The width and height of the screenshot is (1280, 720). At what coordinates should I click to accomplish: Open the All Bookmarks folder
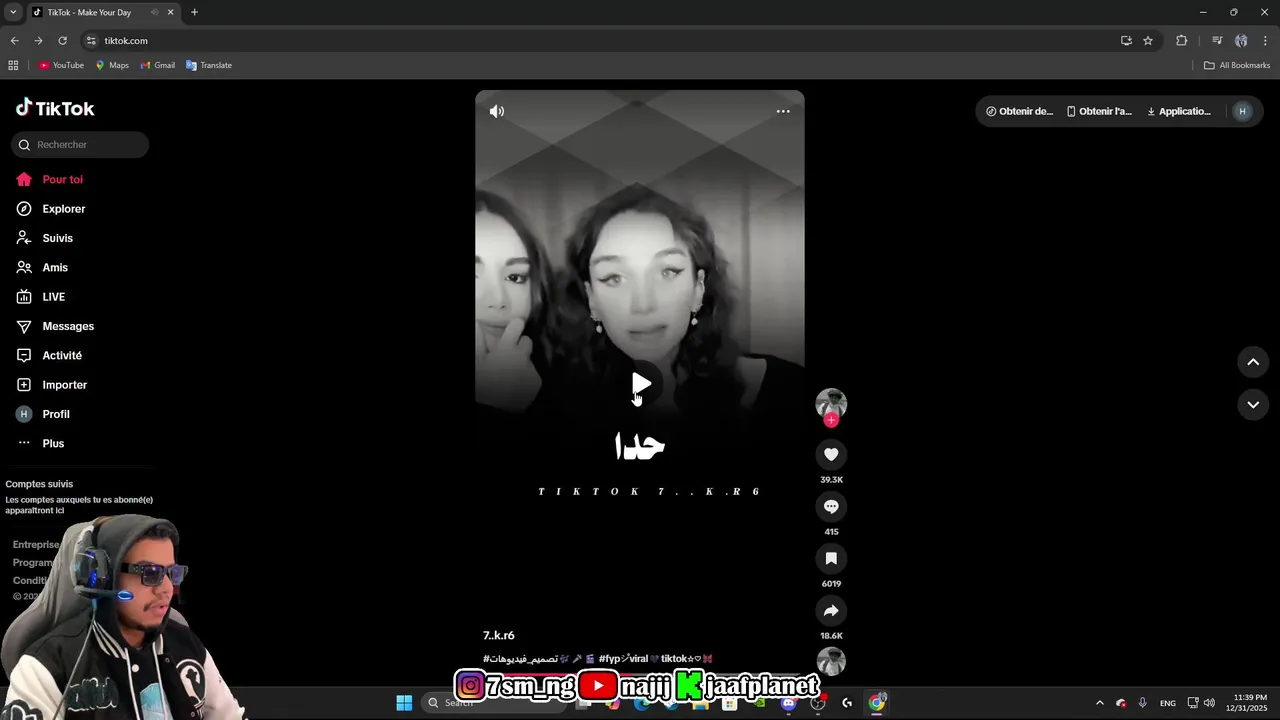point(1237,65)
